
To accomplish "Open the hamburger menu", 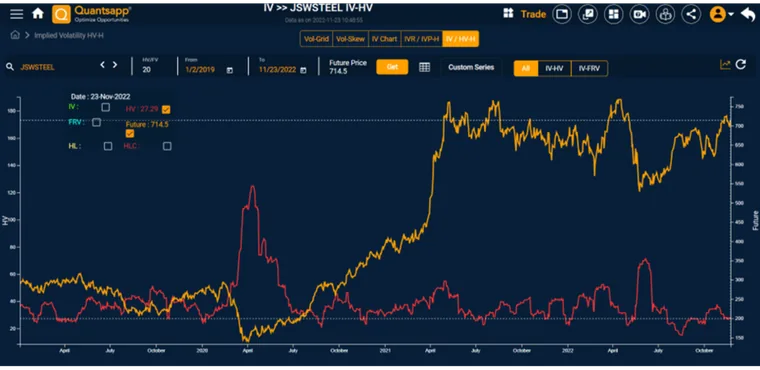I will click(16, 14).
